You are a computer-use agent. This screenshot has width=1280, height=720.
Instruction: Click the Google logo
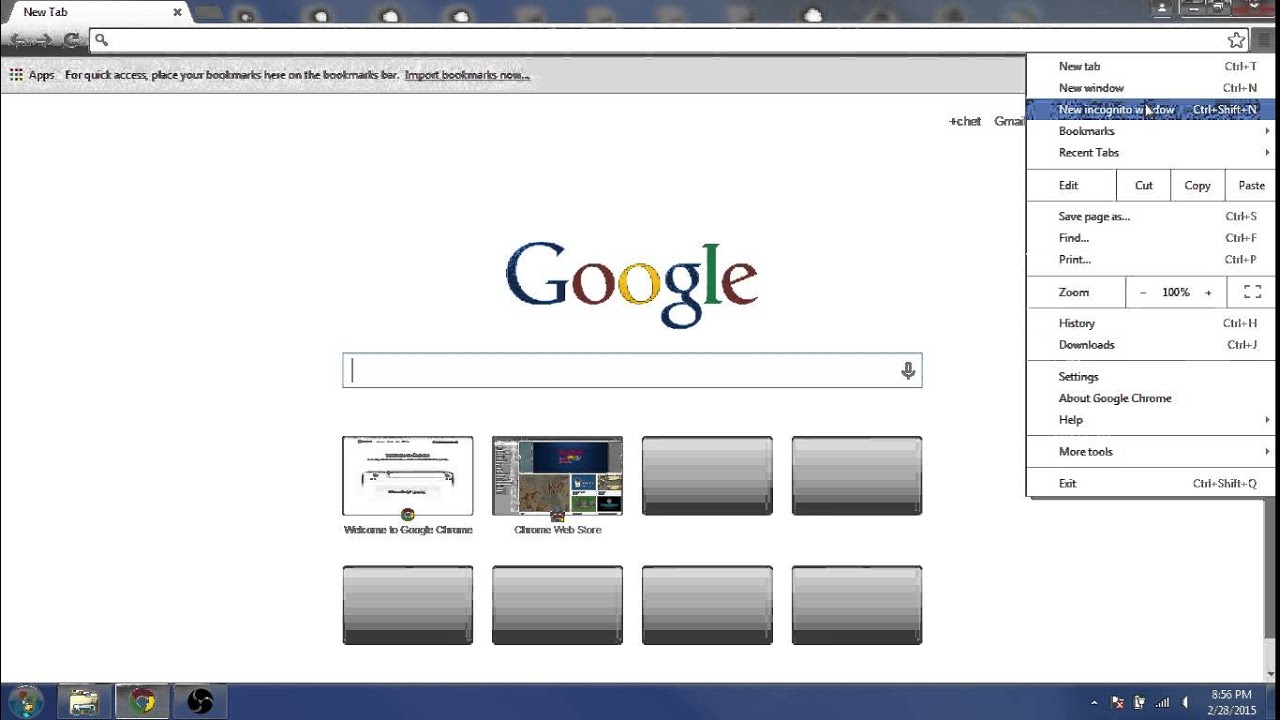(632, 283)
